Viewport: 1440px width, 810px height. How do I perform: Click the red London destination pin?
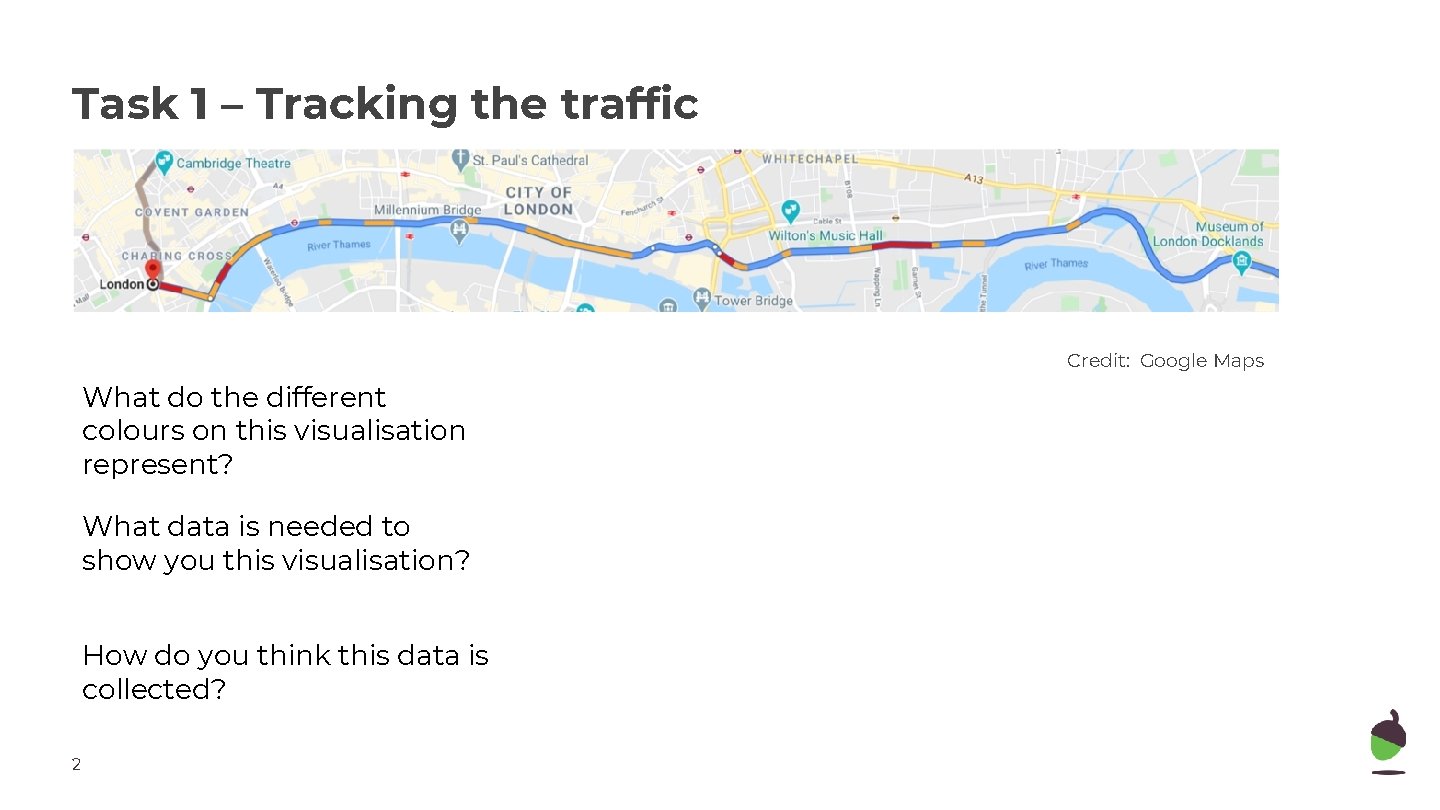[152, 270]
